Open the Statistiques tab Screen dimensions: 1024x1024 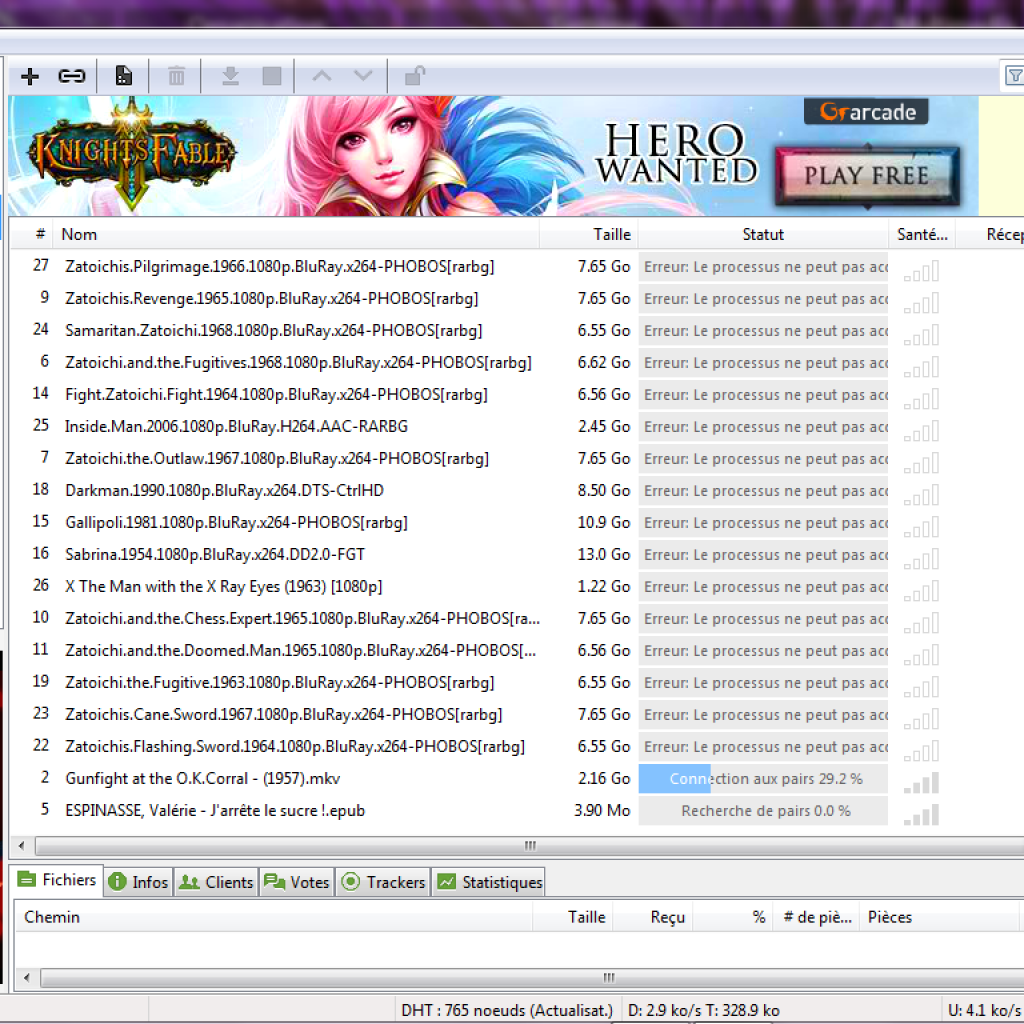(x=490, y=882)
